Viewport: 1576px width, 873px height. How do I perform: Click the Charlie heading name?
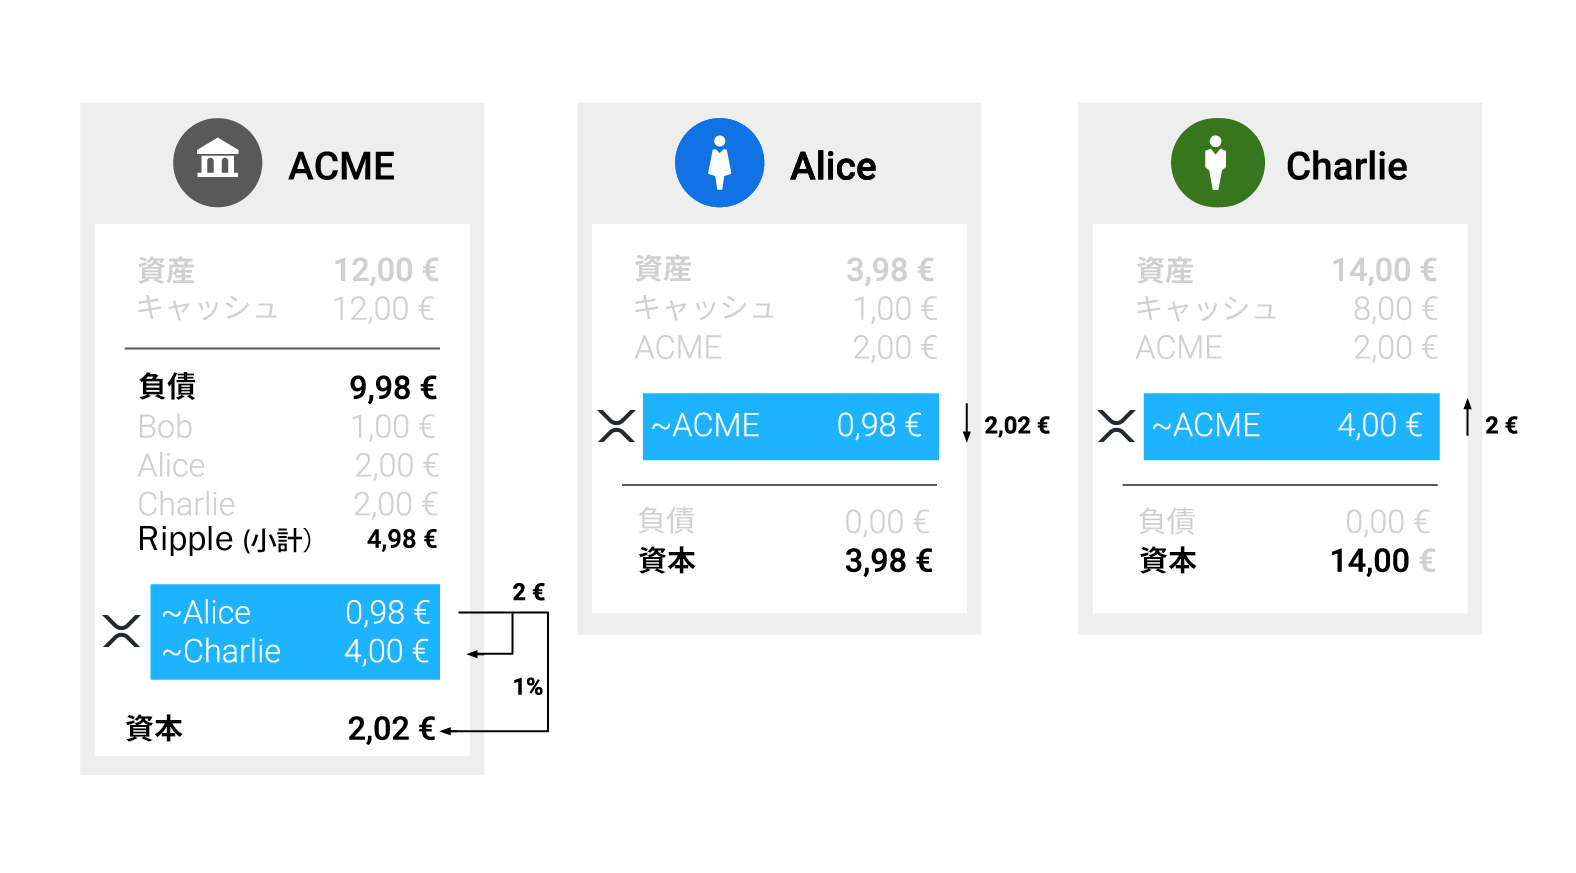[x=1346, y=166]
